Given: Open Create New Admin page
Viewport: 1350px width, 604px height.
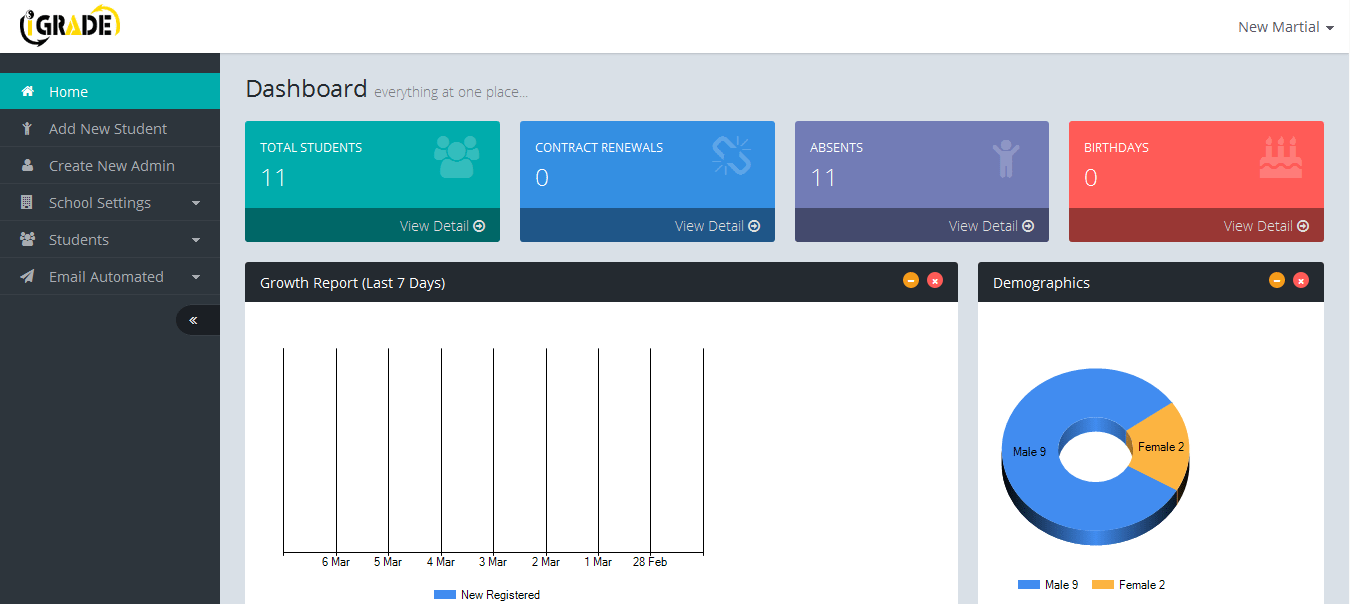Looking at the screenshot, I should [110, 165].
